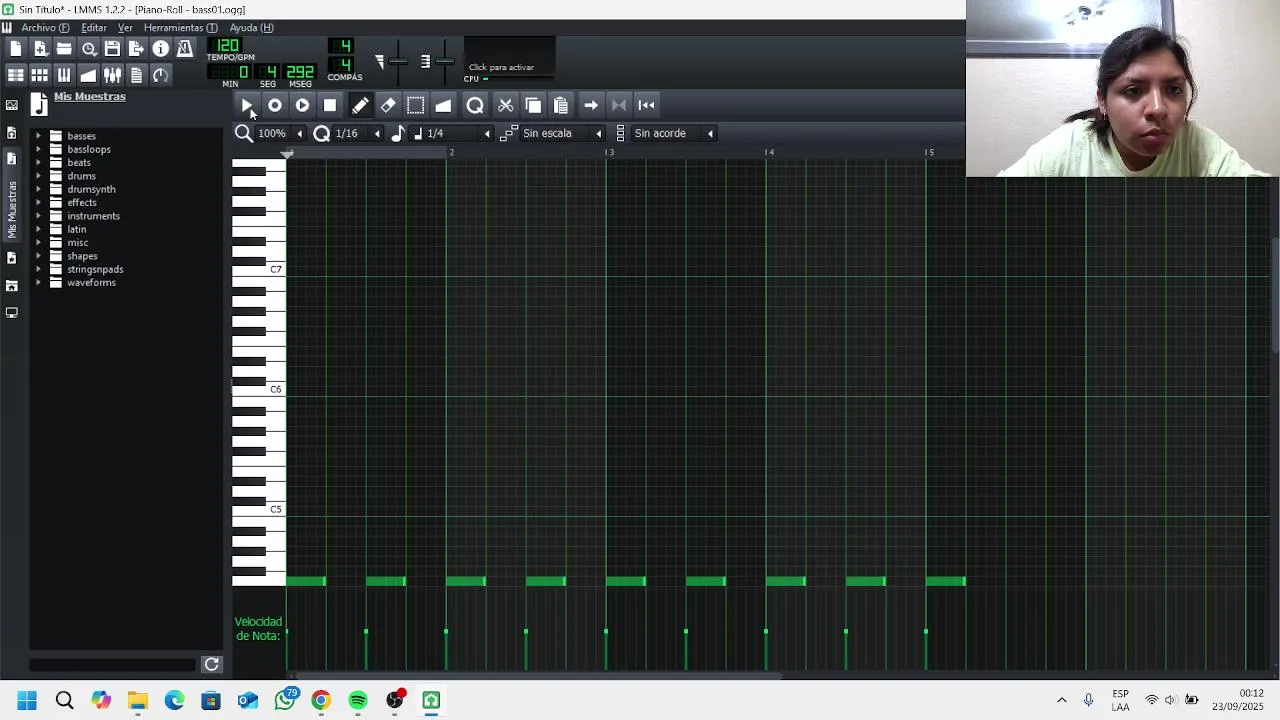Screen dimensions: 1280x720
Task: Select the Erase mode
Action: coord(388,105)
